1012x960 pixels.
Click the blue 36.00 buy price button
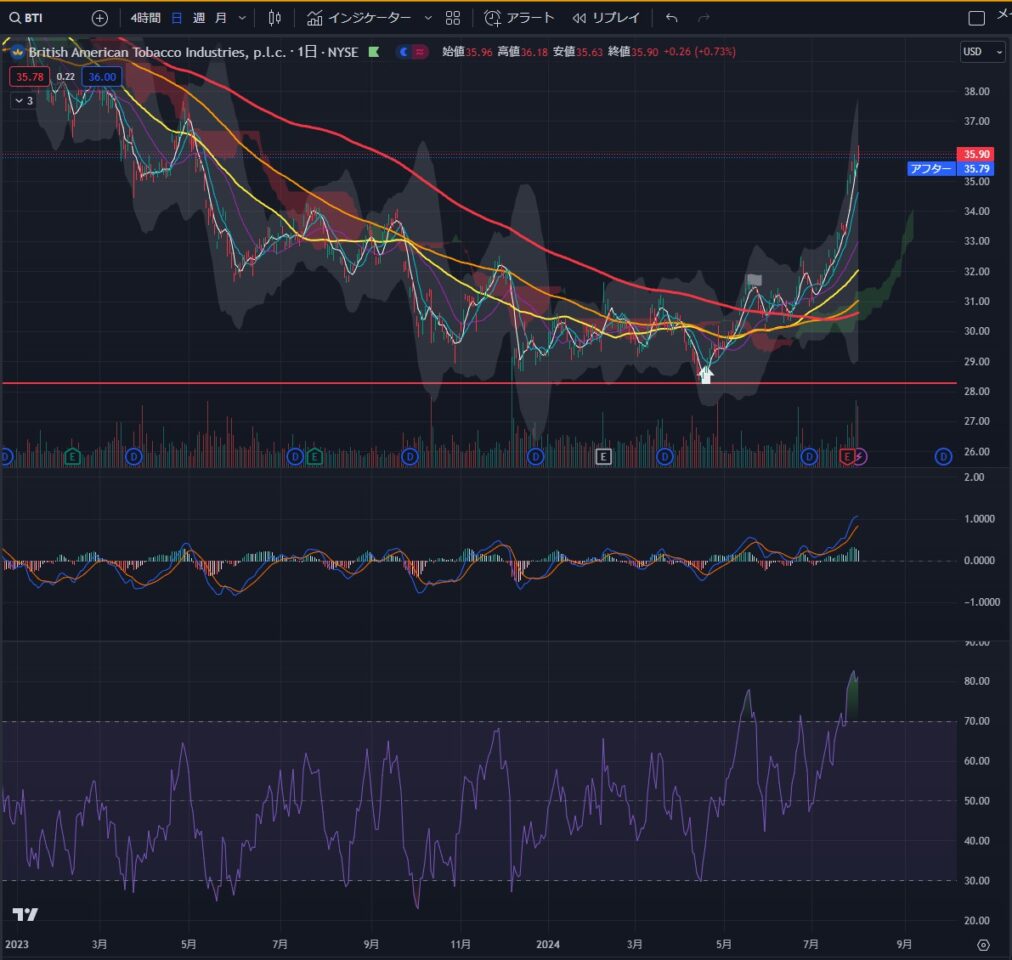tap(102, 77)
